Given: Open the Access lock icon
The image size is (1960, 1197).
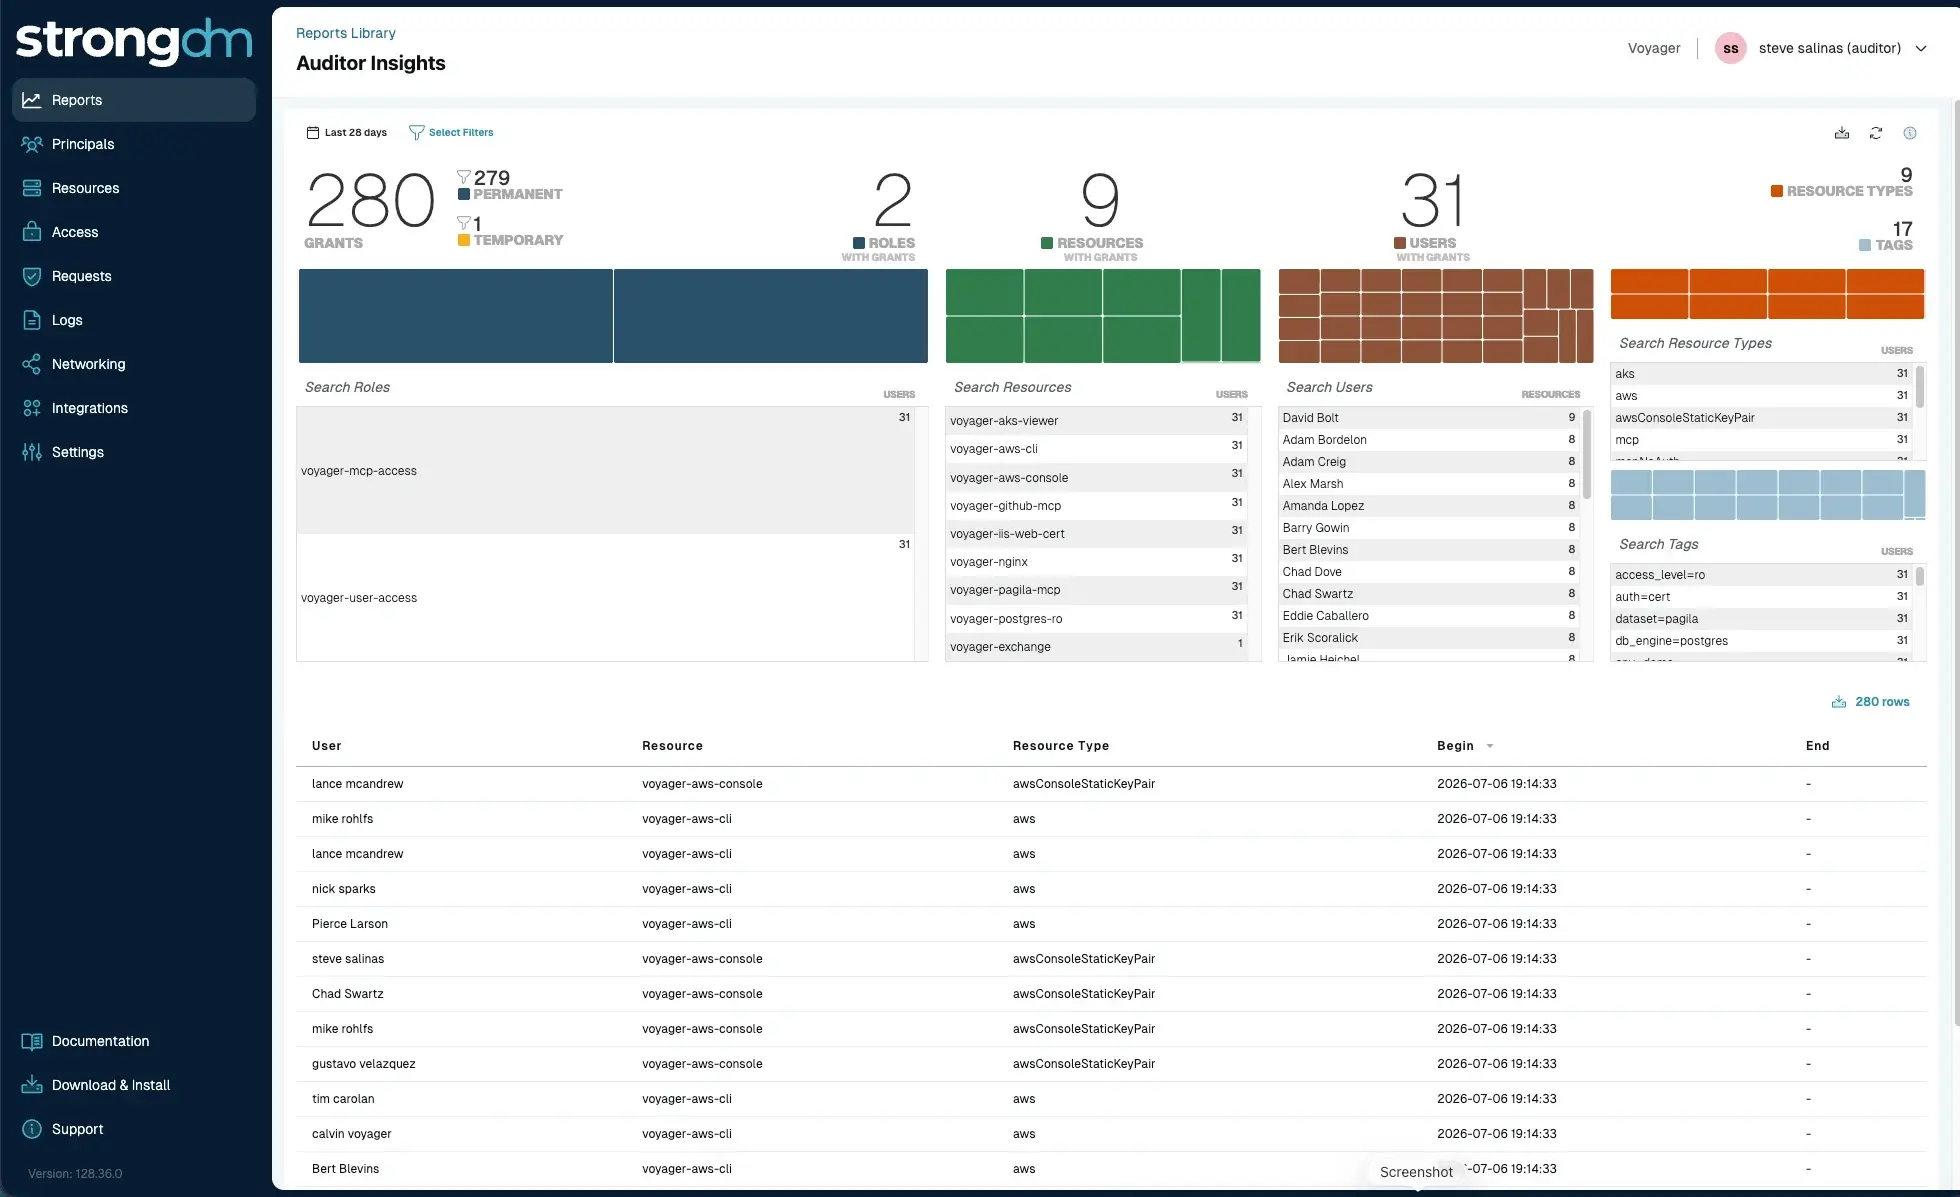Looking at the screenshot, I should coord(32,232).
